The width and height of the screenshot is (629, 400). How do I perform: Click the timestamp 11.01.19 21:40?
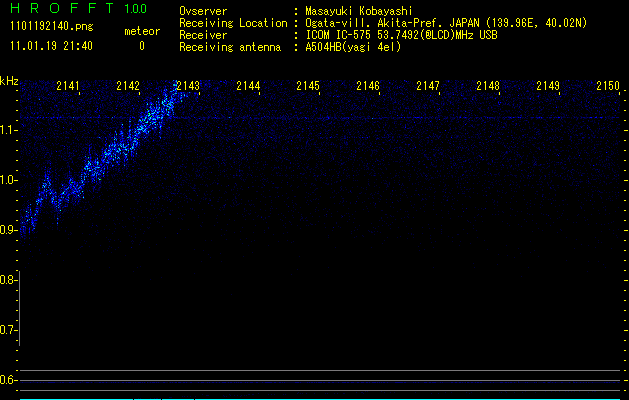click(51, 46)
